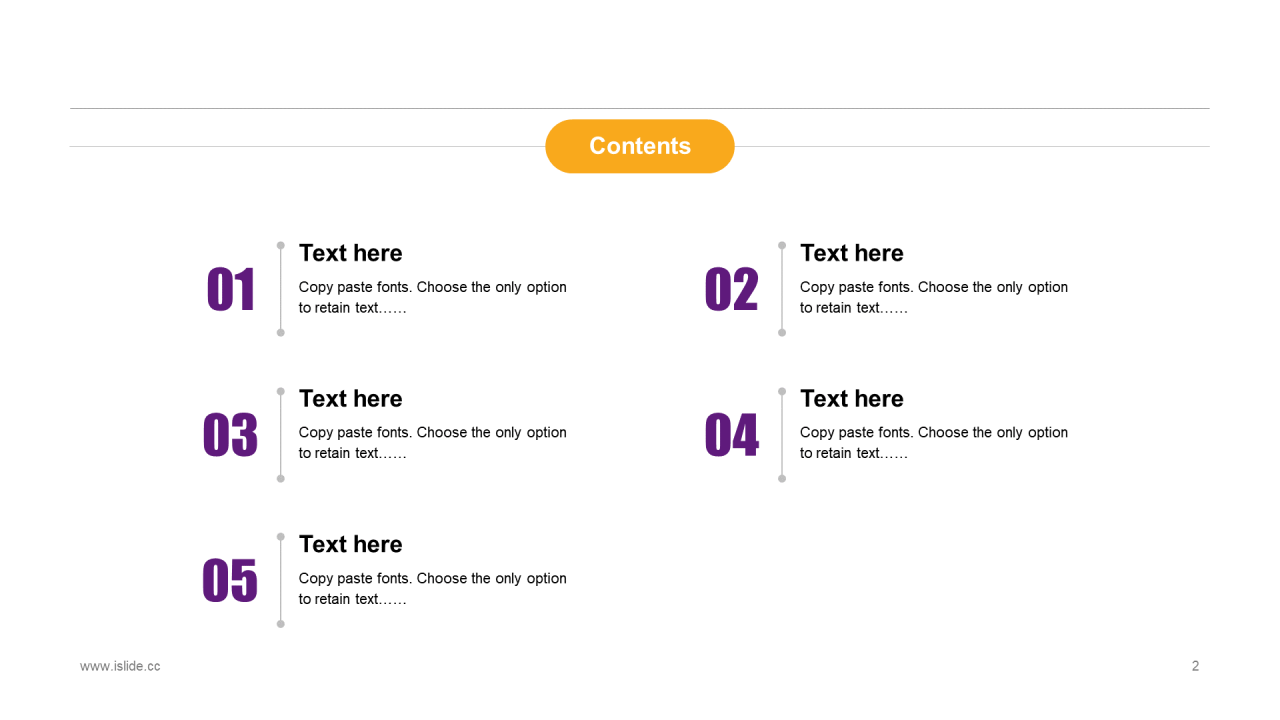
Task: Select description paragraph under item 01
Action: (433, 297)
